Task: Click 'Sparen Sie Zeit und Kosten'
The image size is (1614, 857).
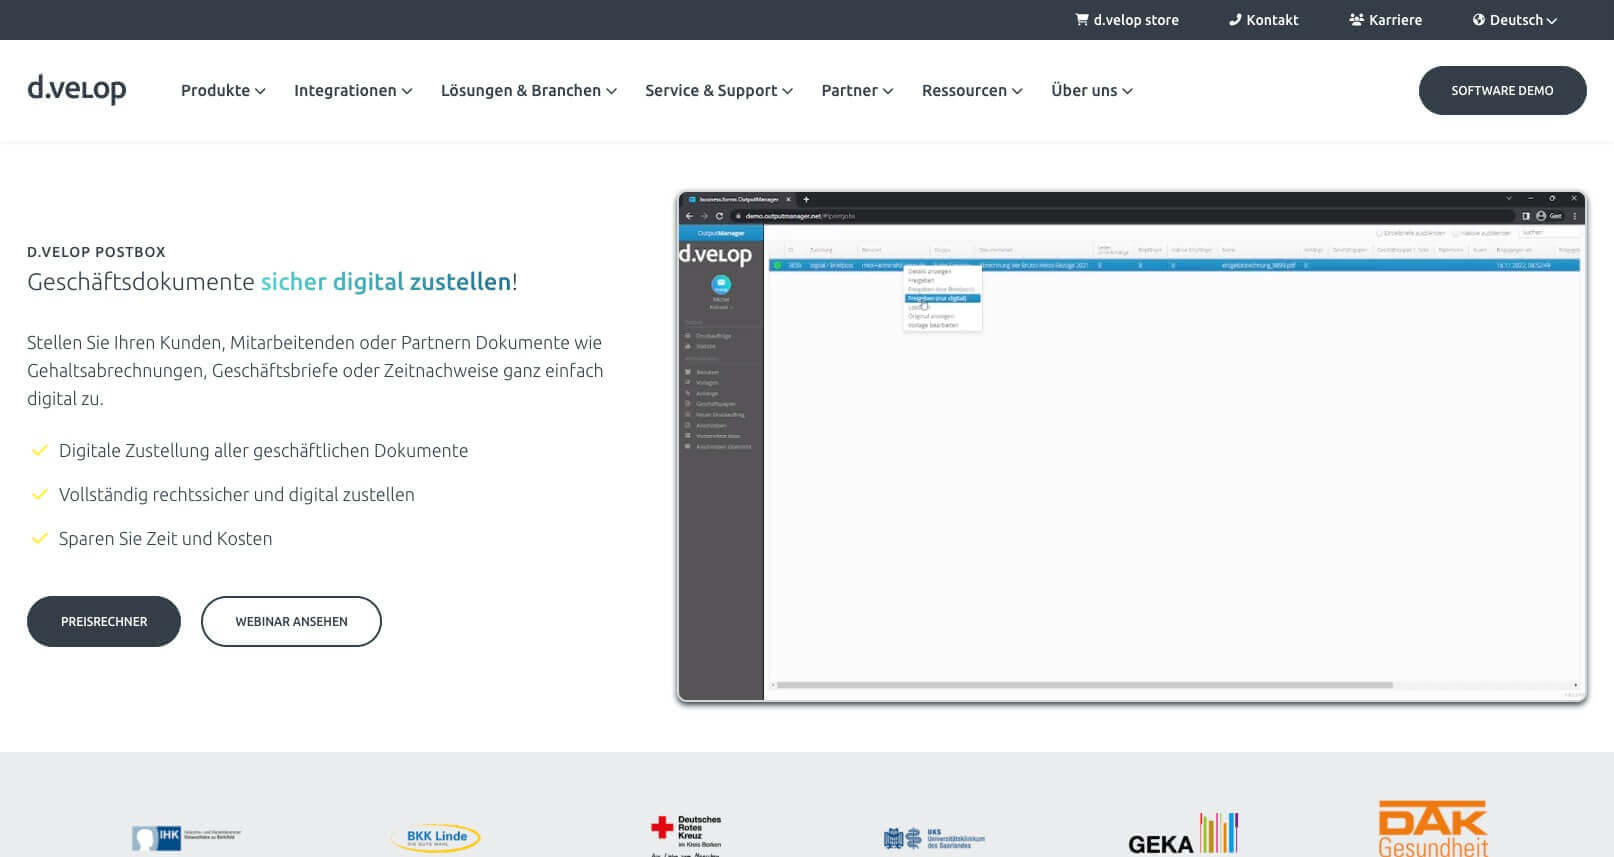Action: (x=165, y=539)
